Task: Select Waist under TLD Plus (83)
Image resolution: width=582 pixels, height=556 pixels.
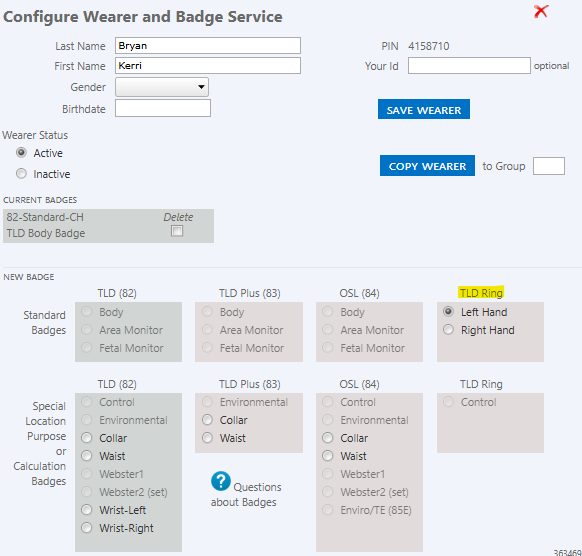Action: click(207, 438)
